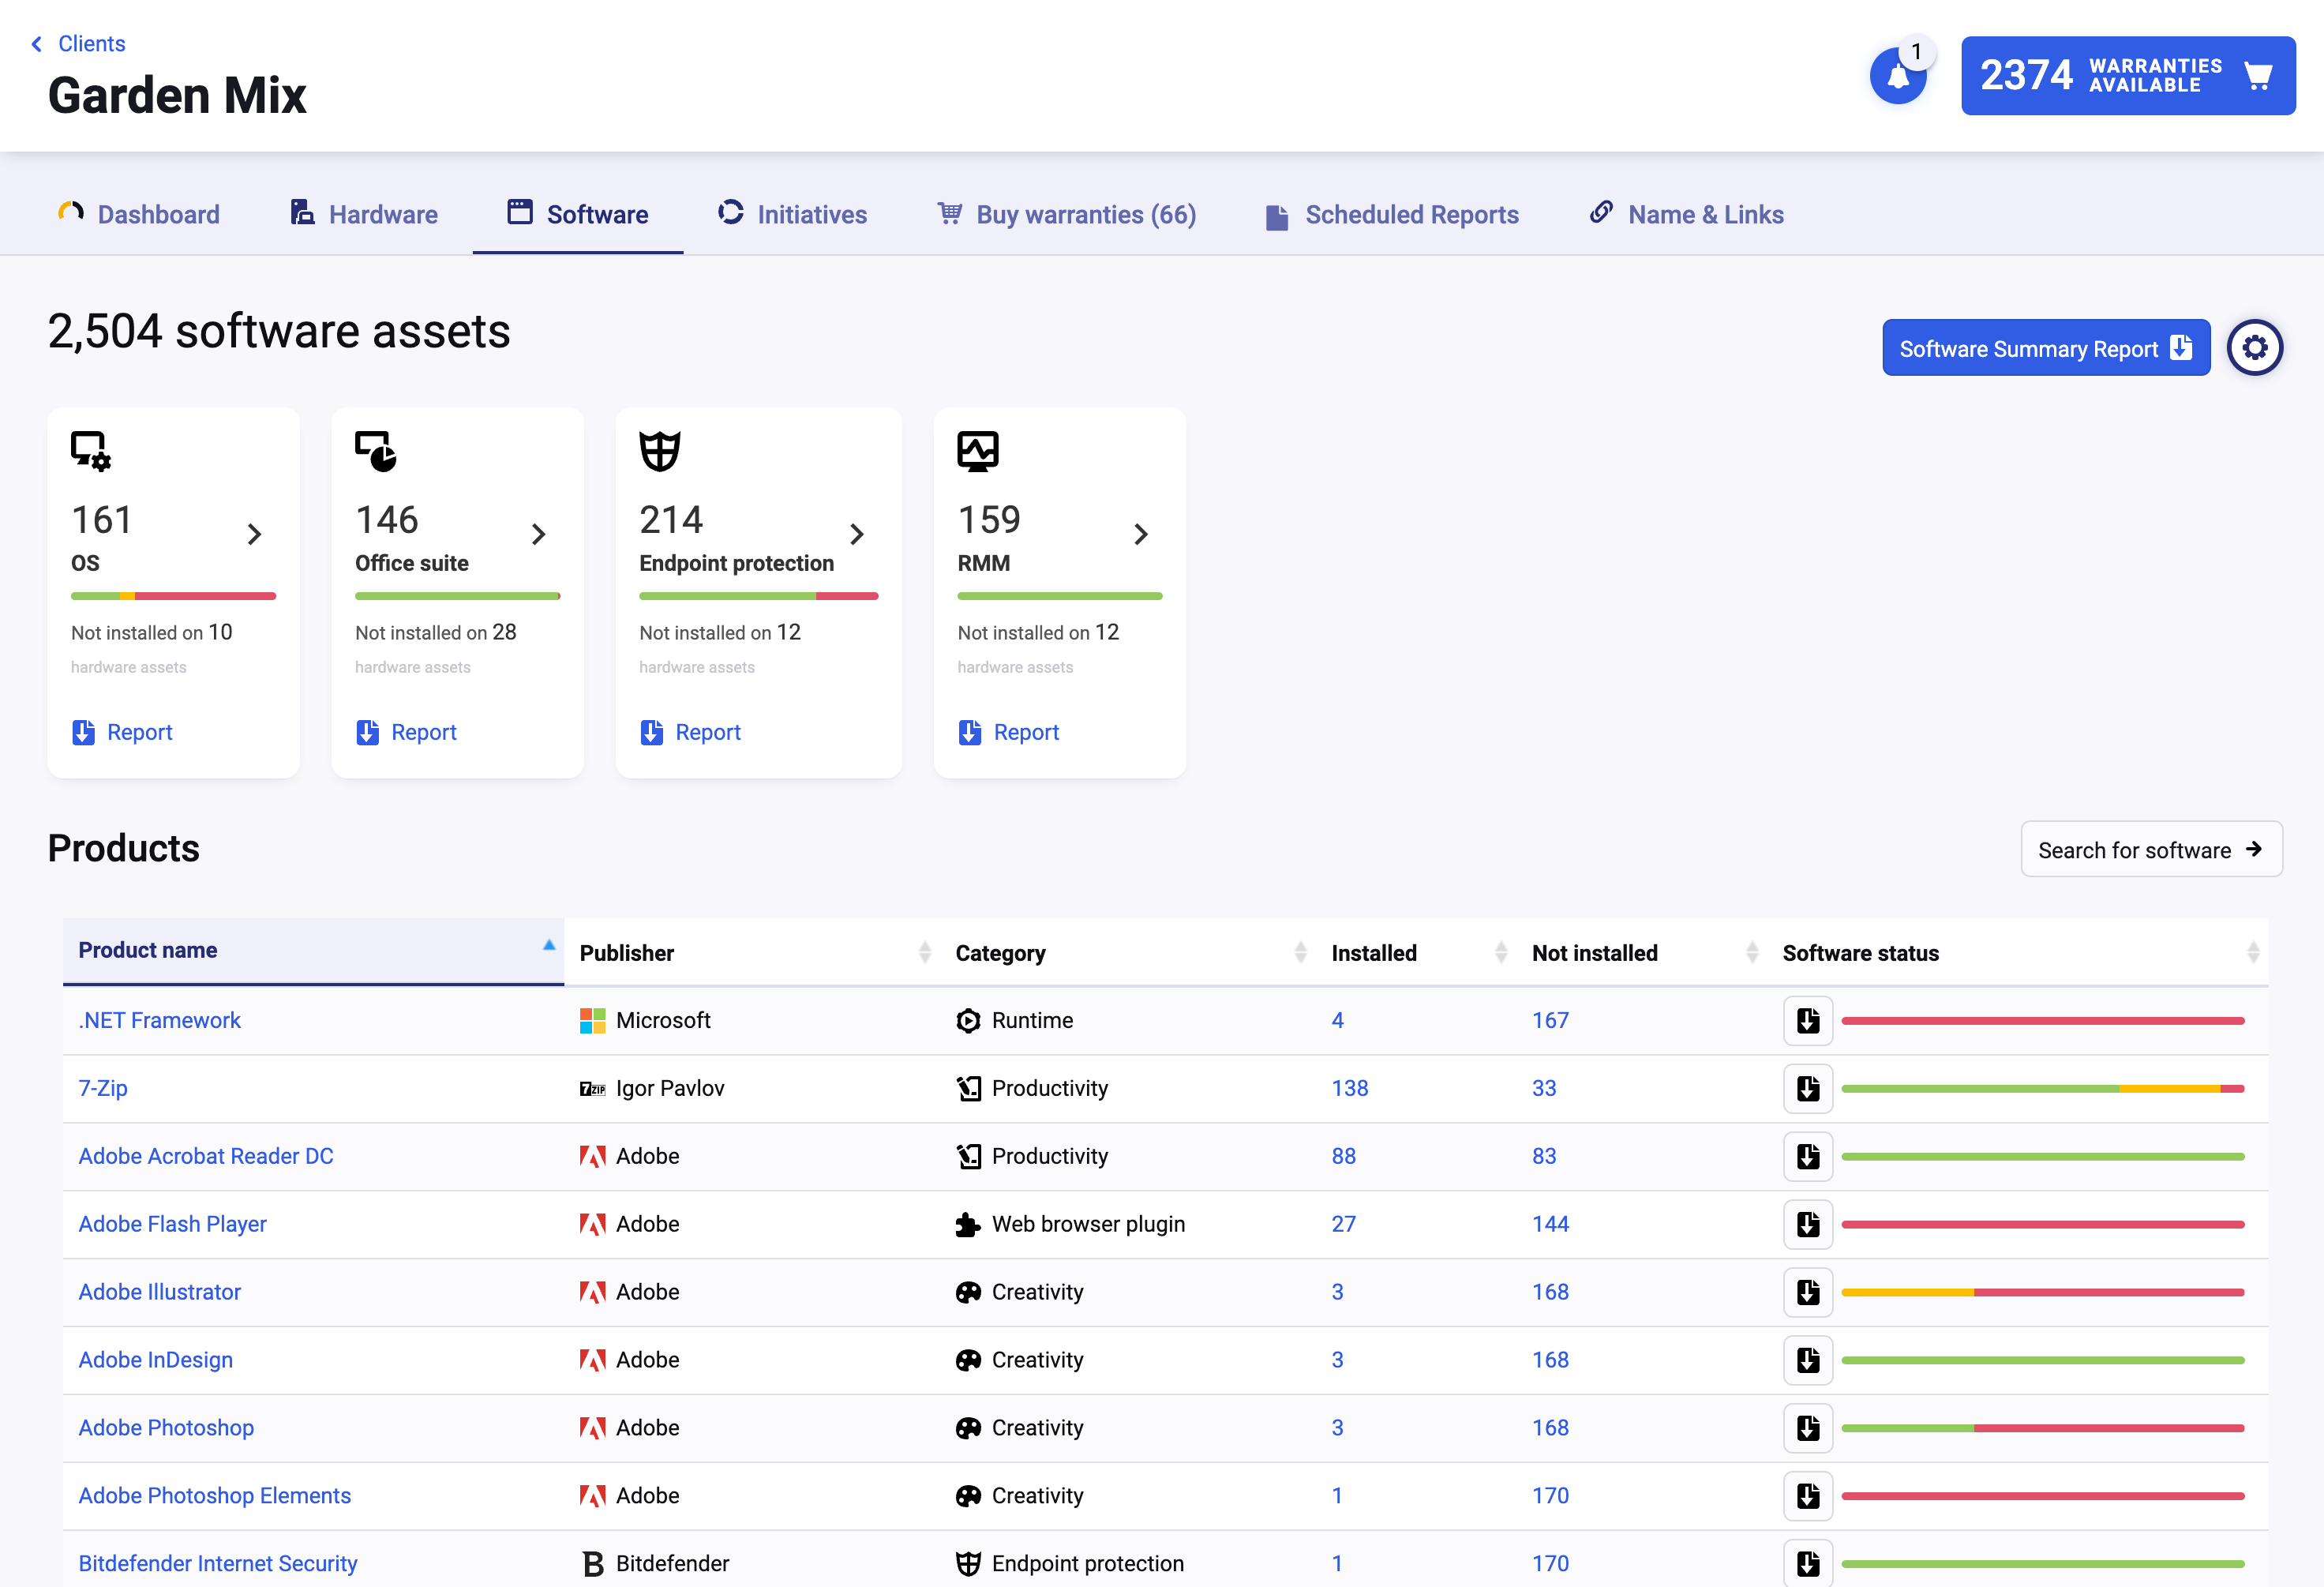Click the download icon in the 7-Zip row
The width and height of the screenshot is (2324, 1587).
pyautogui.click(x=1807, y=1088)
